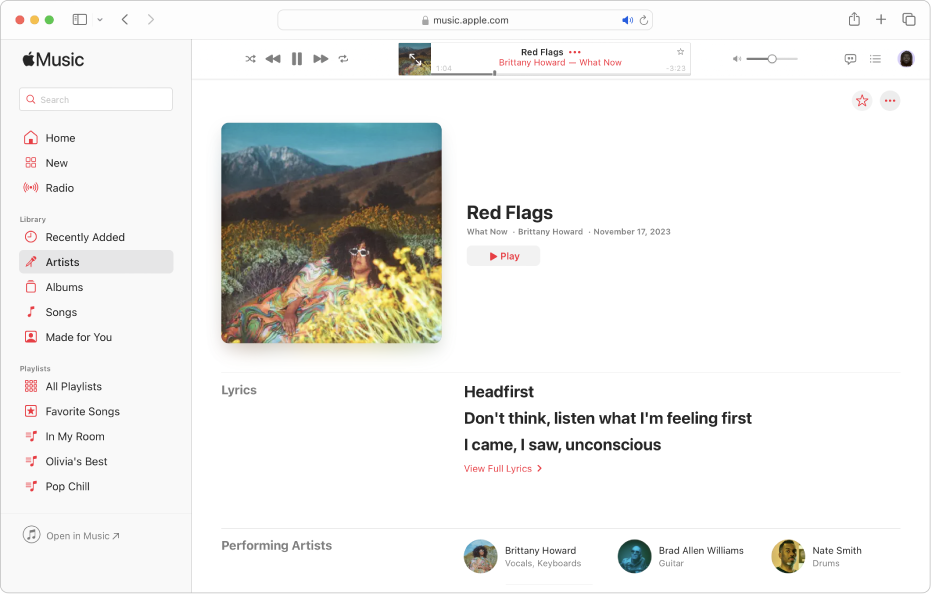Select Artists in the Library
This screenshot has width=932, height=596.
96,262
